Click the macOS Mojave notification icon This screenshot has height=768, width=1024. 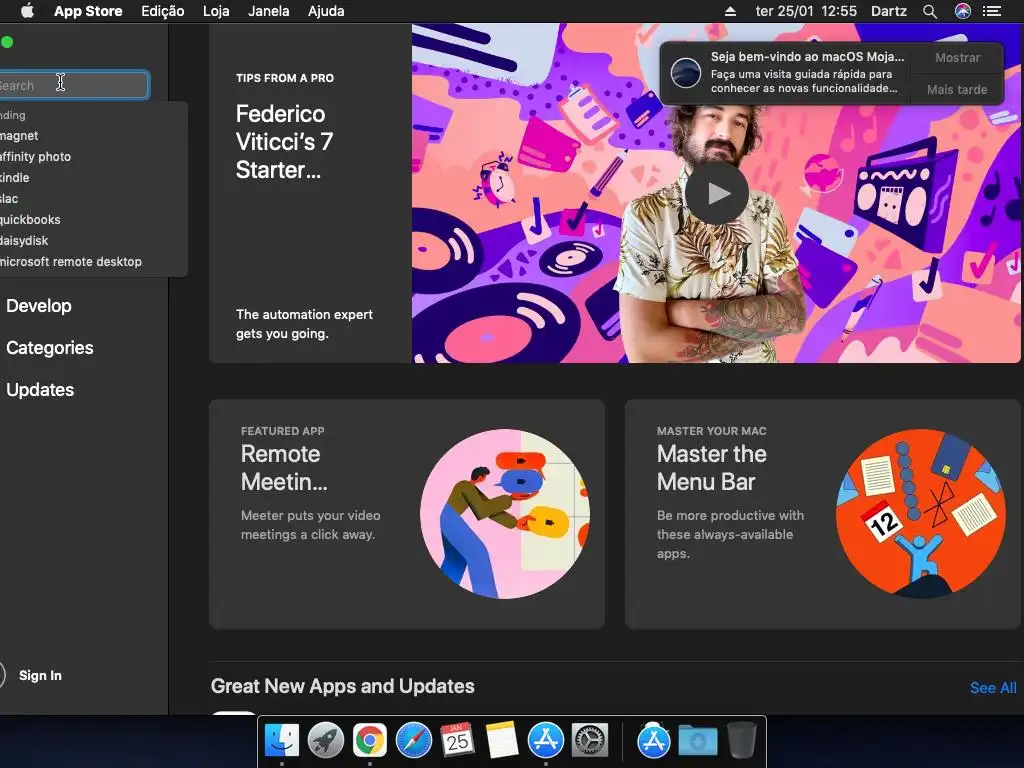point(686,72)
